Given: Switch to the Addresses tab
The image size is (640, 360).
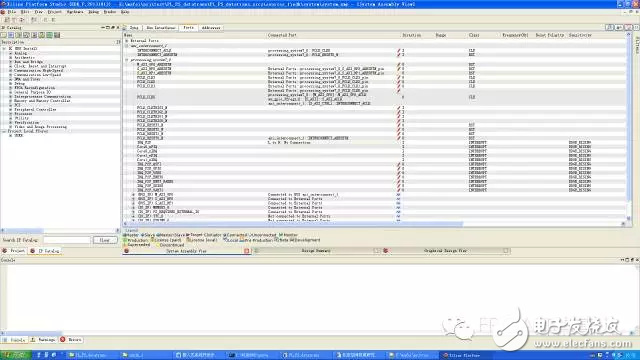Looking at the screenshot, I should (211, 28).
